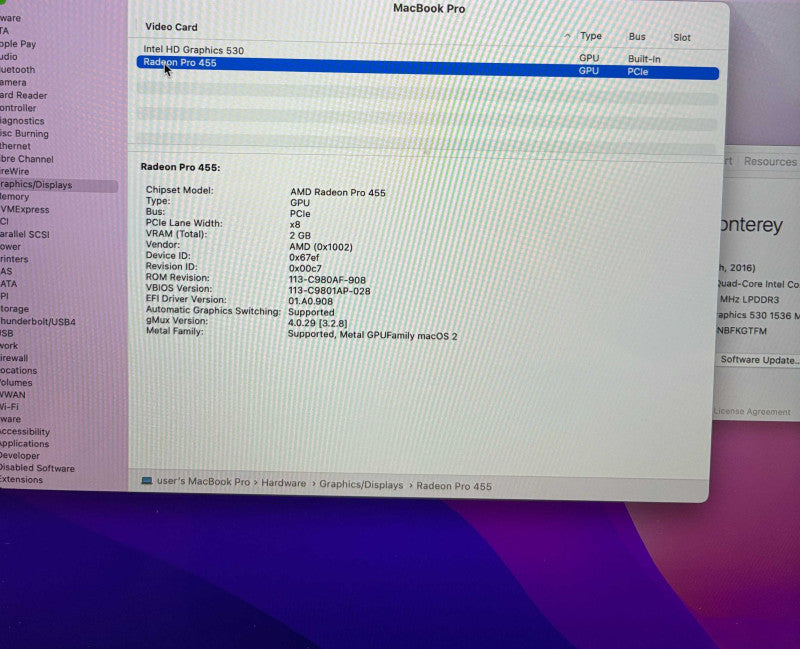Open NVMExpress in sidebar
800x649 pixels.
pos(24,209)
